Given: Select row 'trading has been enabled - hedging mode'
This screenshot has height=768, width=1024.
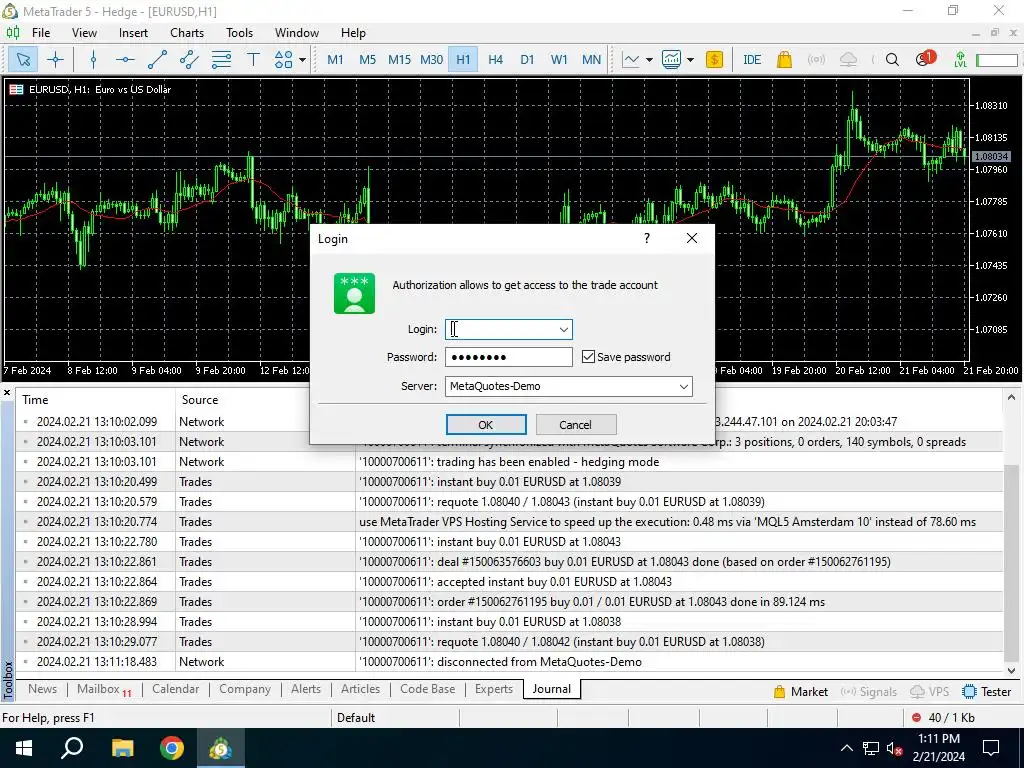Looking at the screenshot, I should (509, 462).
